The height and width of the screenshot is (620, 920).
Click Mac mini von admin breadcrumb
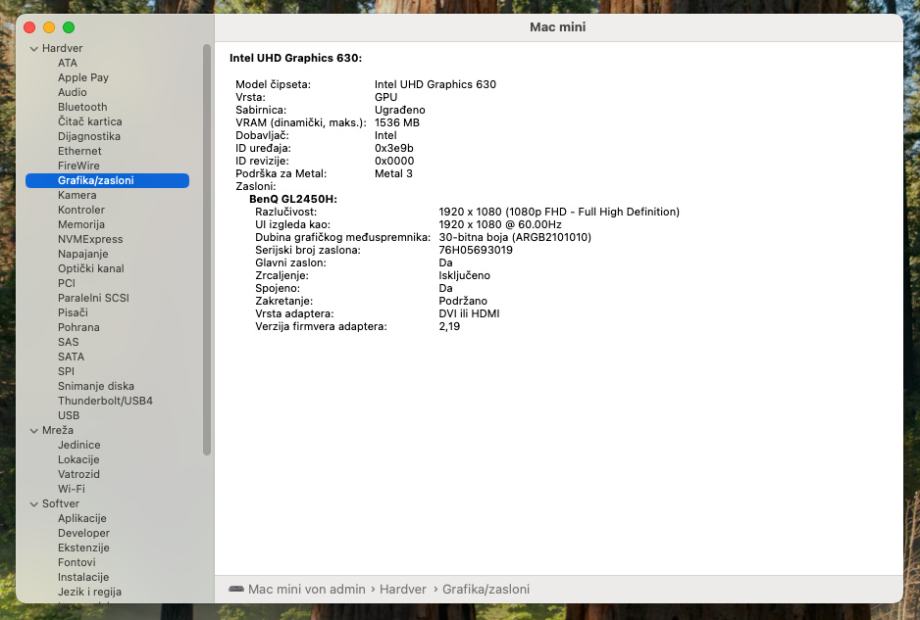pyautogui.click(x=306, y=589)
